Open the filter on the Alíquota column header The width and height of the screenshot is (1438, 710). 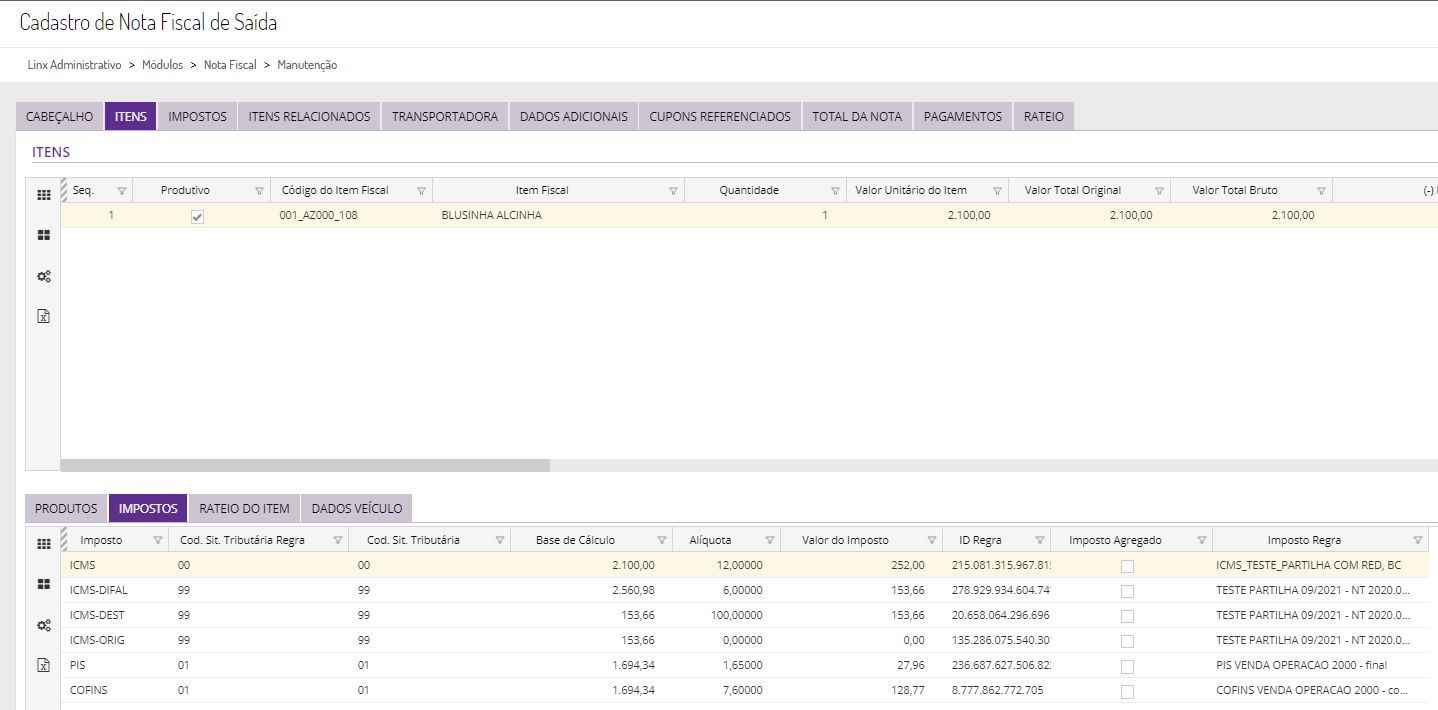click(x=769, y=540)
